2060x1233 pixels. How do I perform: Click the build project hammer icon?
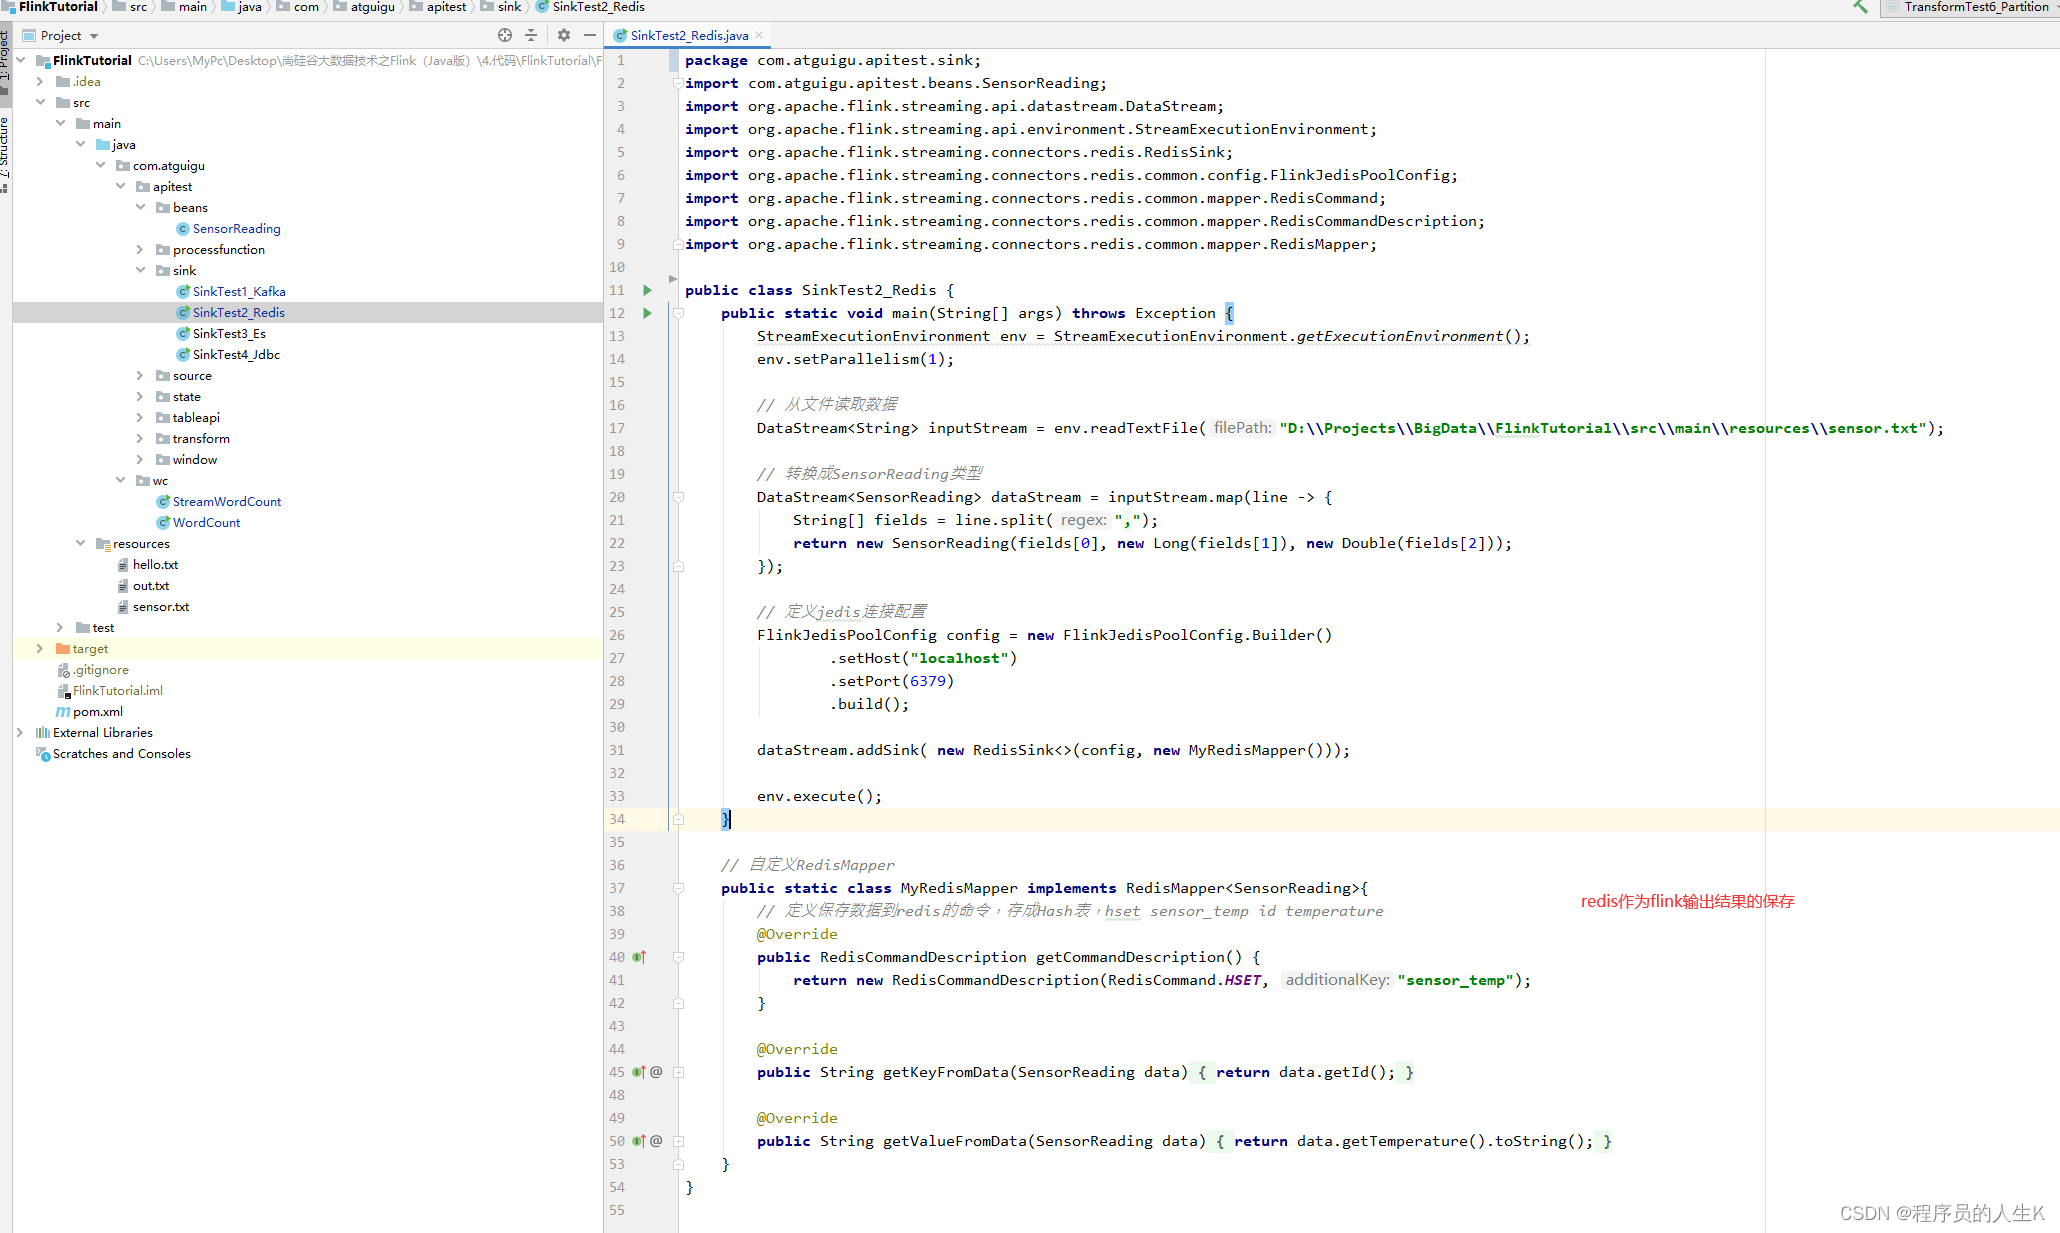pyautogui.click(x=1860, y=7)
